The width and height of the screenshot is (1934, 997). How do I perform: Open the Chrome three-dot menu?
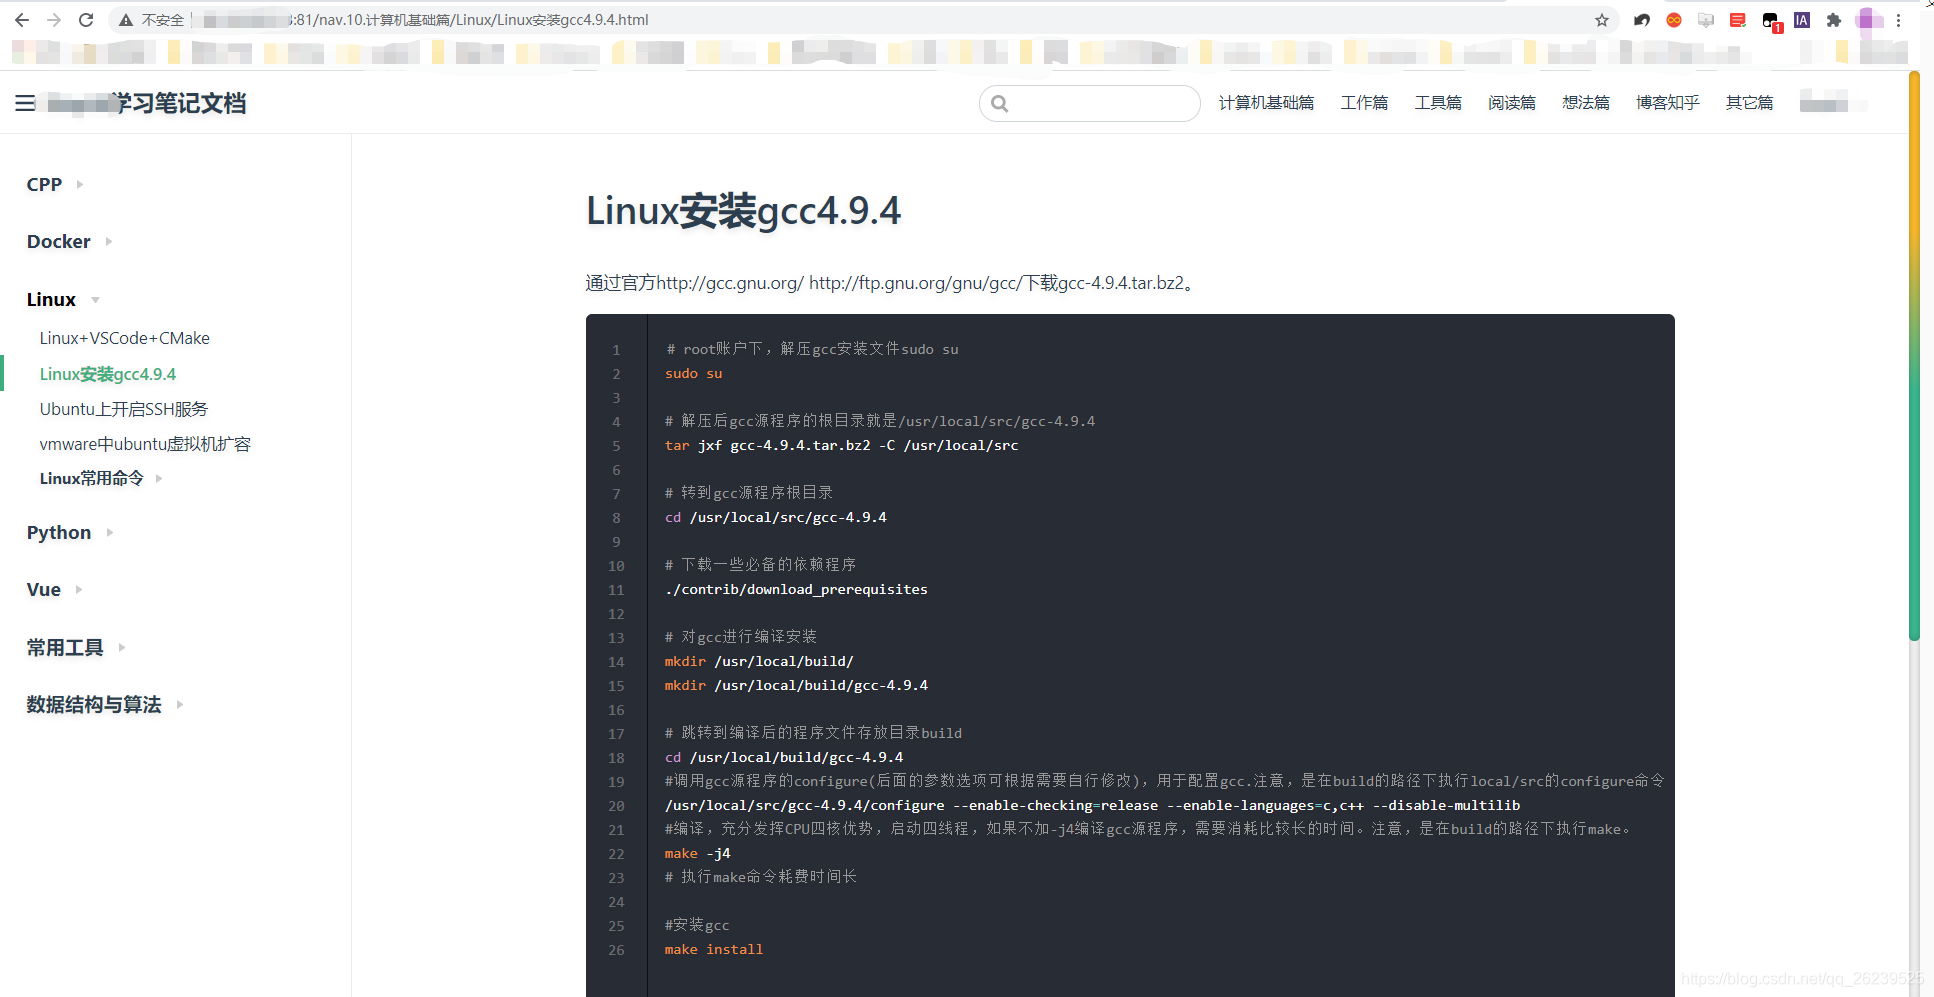click(x=1898, y=20)
